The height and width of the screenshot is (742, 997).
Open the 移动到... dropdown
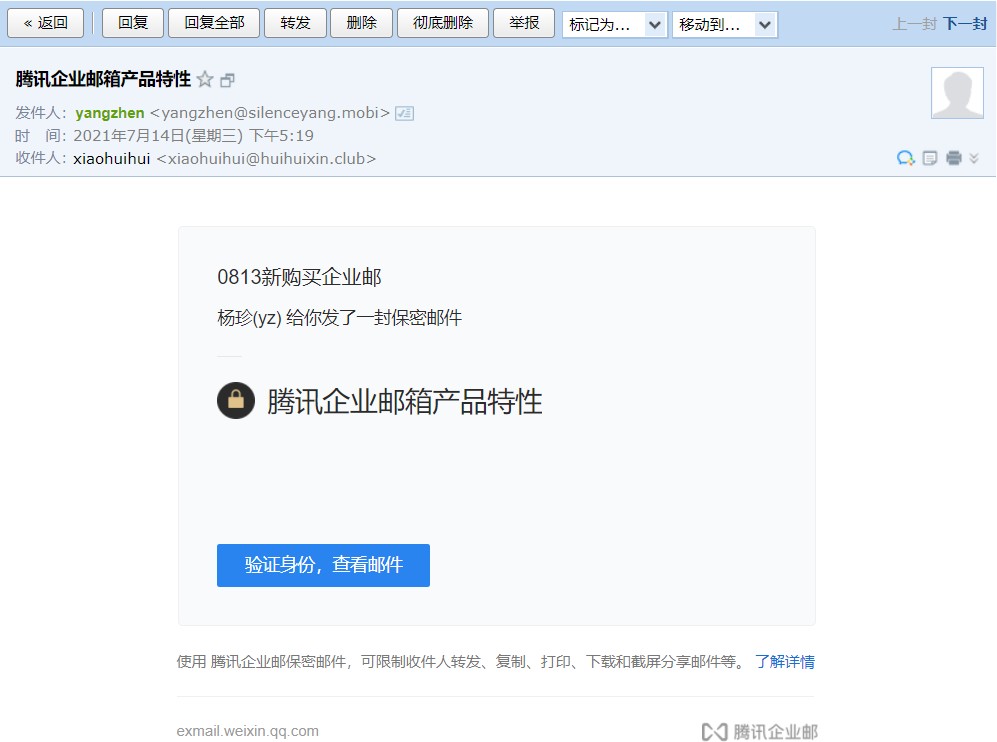pyautogui.click(x=725, y=25)
